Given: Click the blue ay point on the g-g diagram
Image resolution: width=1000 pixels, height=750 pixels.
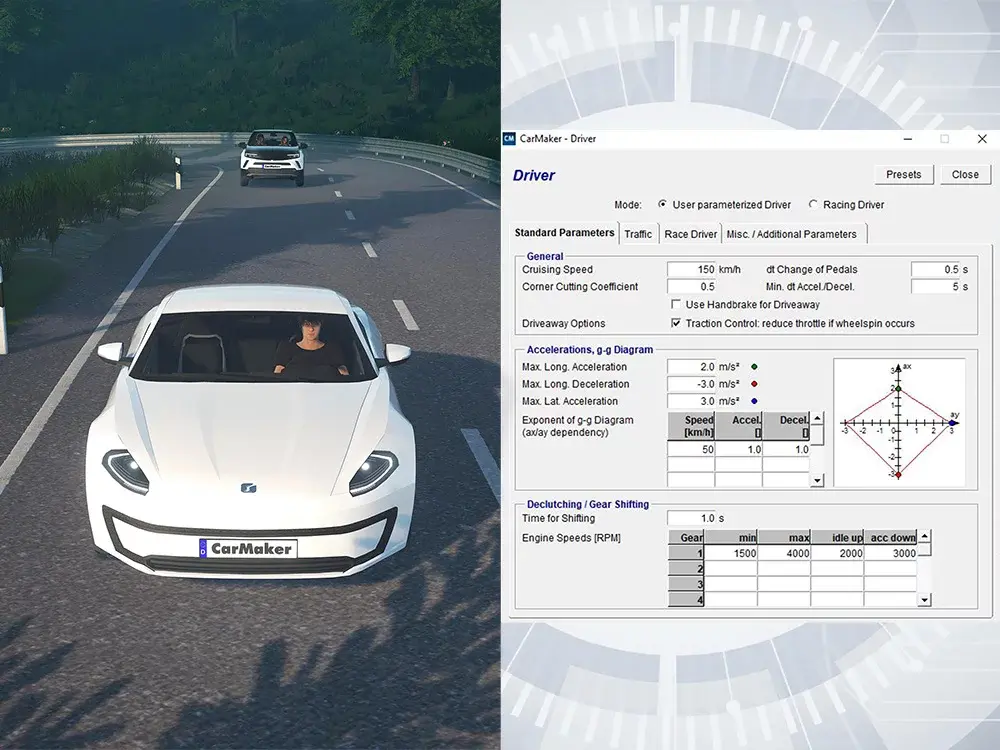Looking at the screenshot, I should pos(952,423).
